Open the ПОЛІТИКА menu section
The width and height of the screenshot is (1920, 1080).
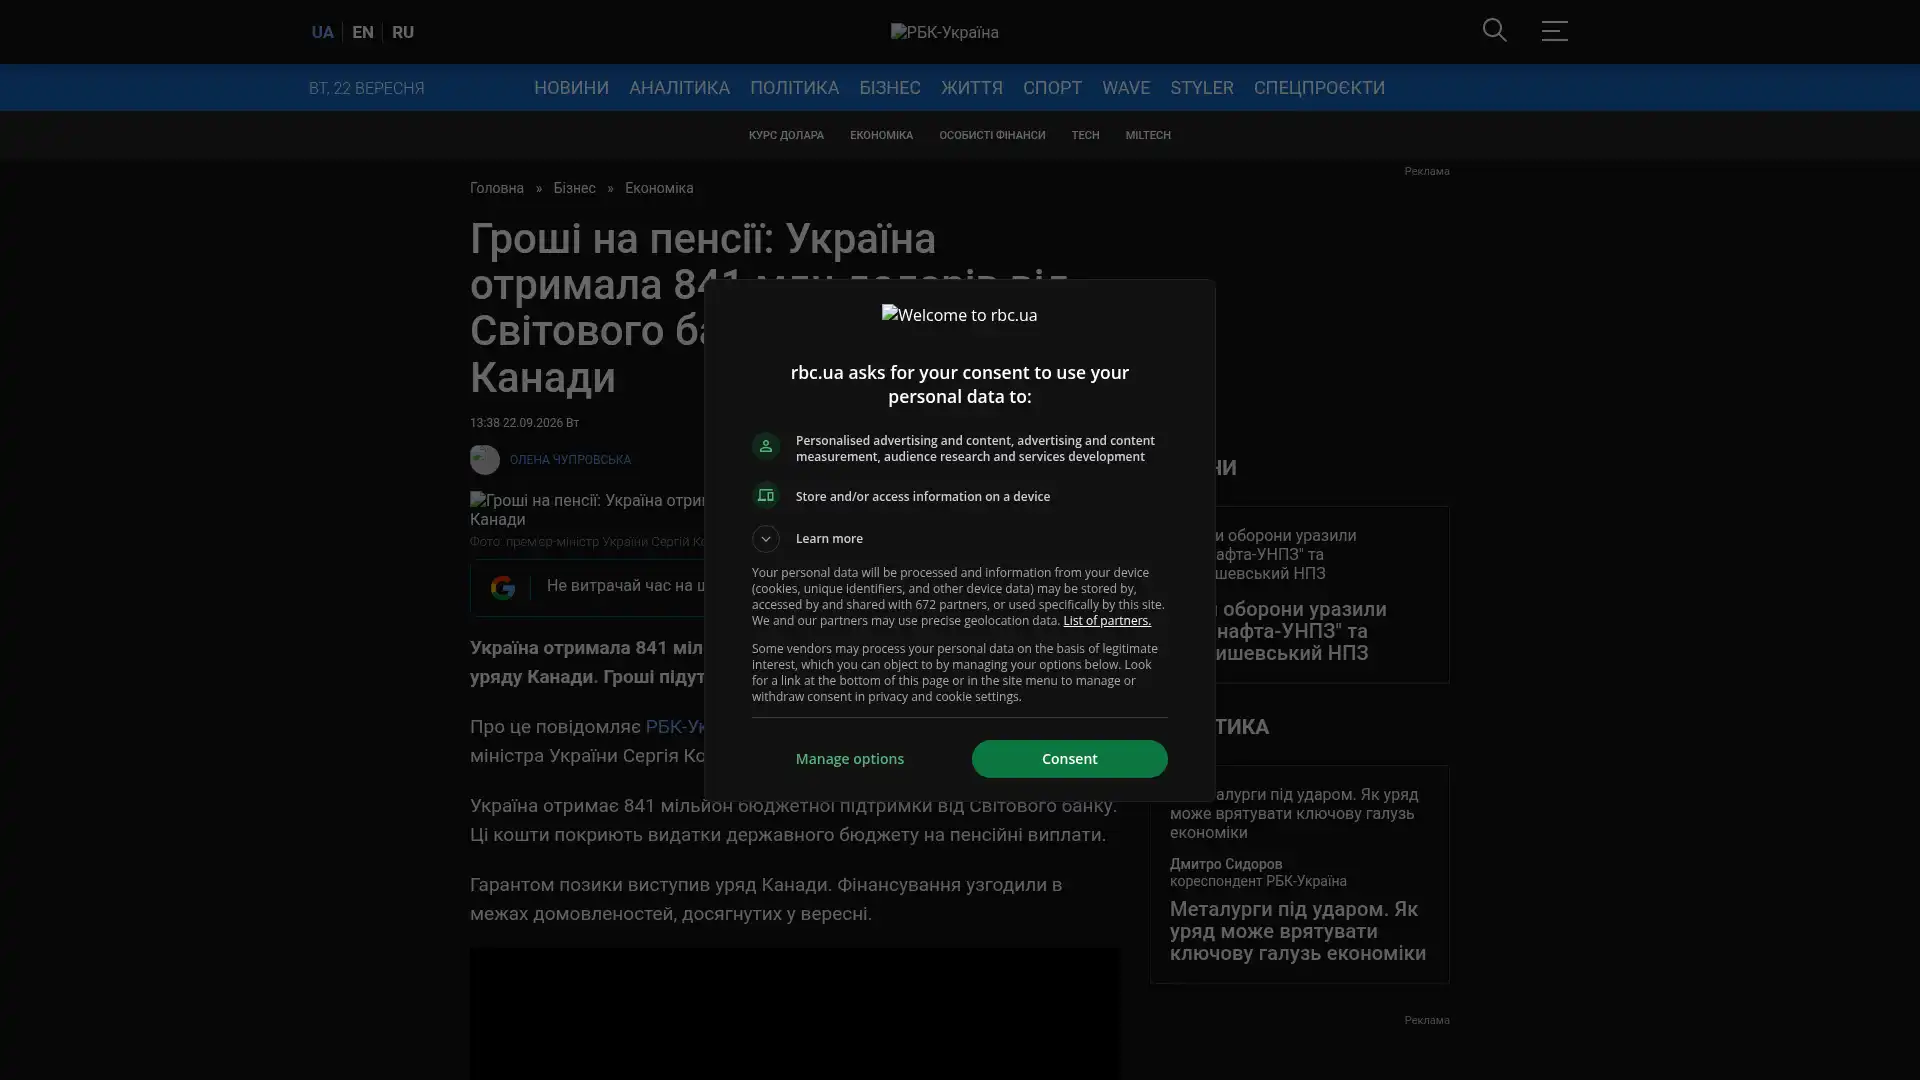(794, 88)
